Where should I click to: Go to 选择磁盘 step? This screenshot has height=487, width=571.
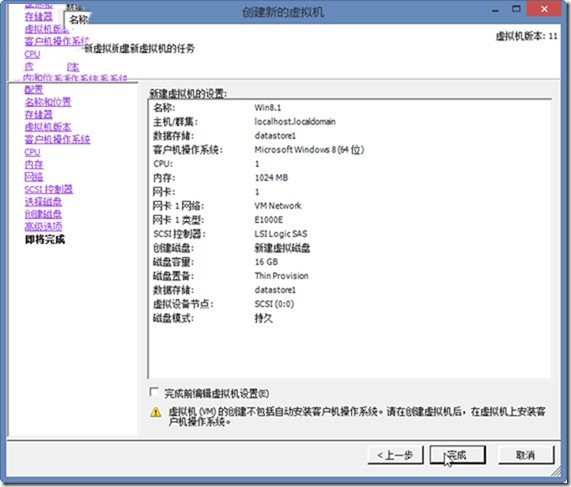pos(43,201)
